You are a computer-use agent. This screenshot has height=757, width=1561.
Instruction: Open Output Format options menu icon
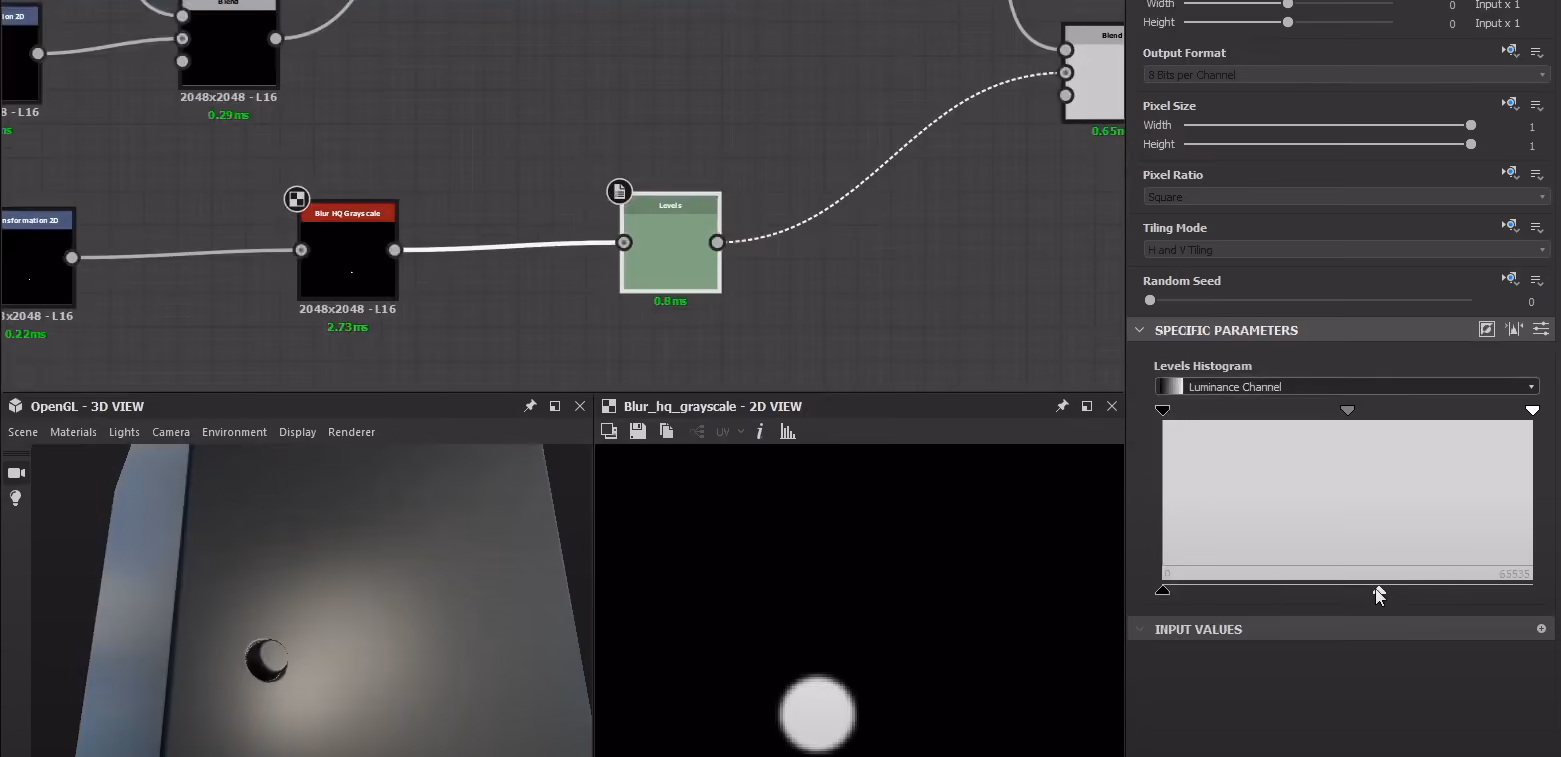(x=1538, y=52)
